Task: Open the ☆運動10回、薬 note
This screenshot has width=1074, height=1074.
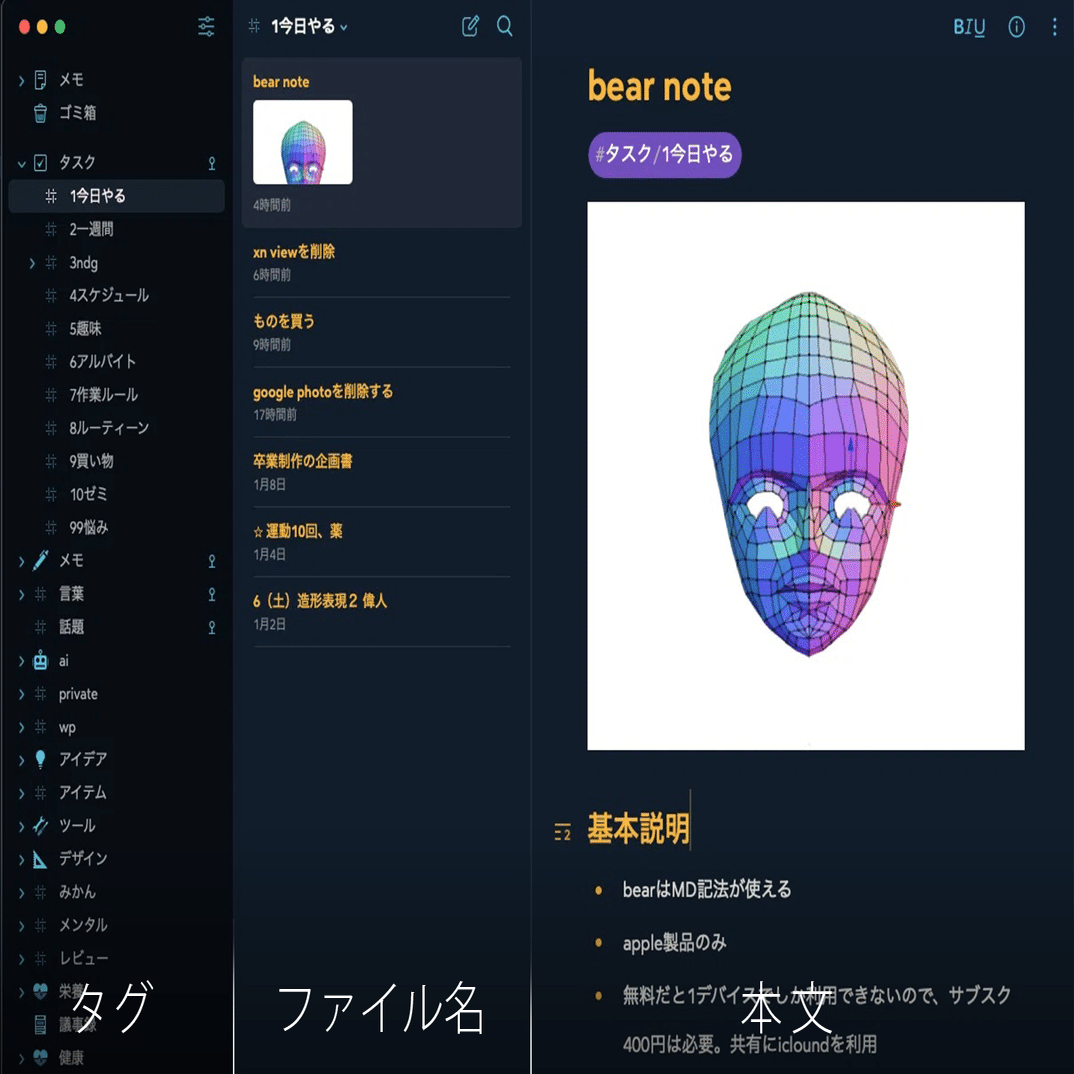Action: (382, 542)
